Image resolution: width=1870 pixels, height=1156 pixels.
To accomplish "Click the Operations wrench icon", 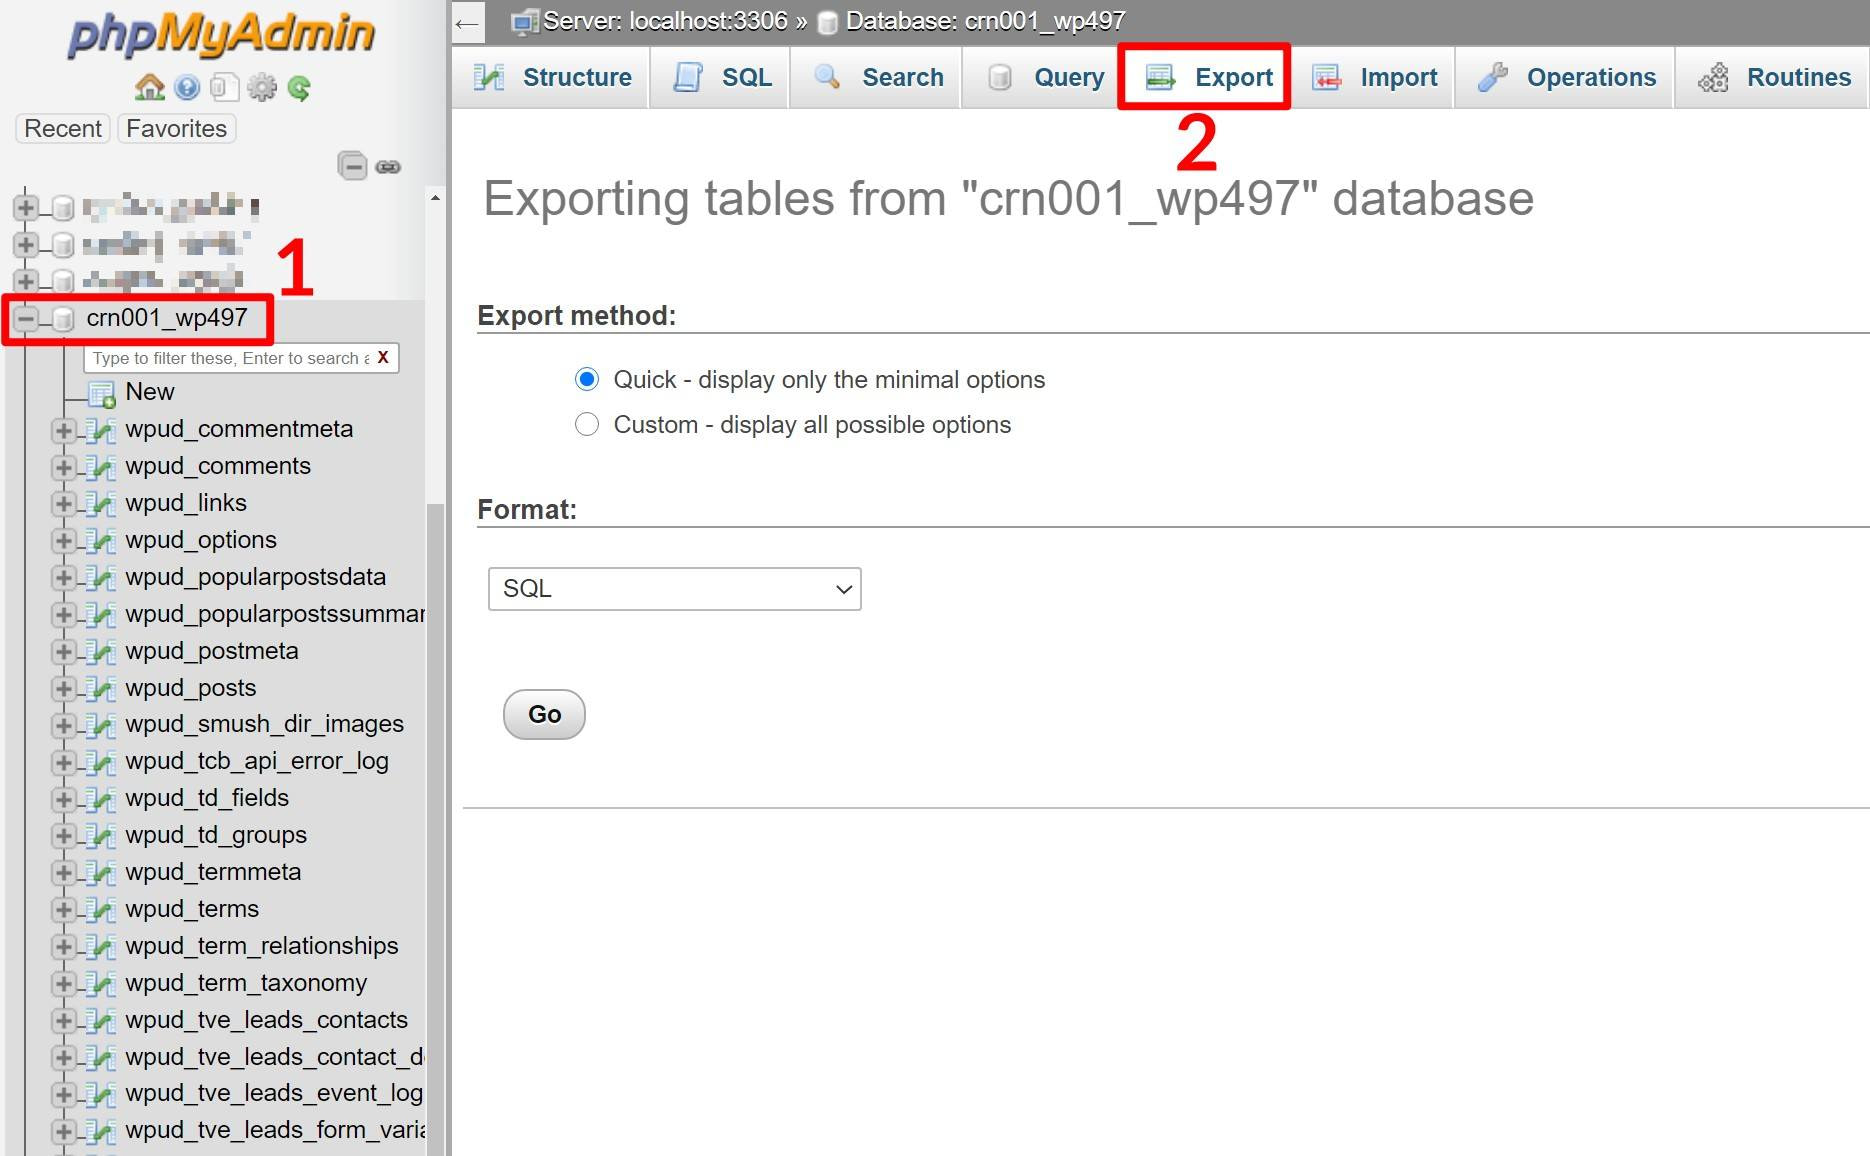I will (x=1494, y=77).
